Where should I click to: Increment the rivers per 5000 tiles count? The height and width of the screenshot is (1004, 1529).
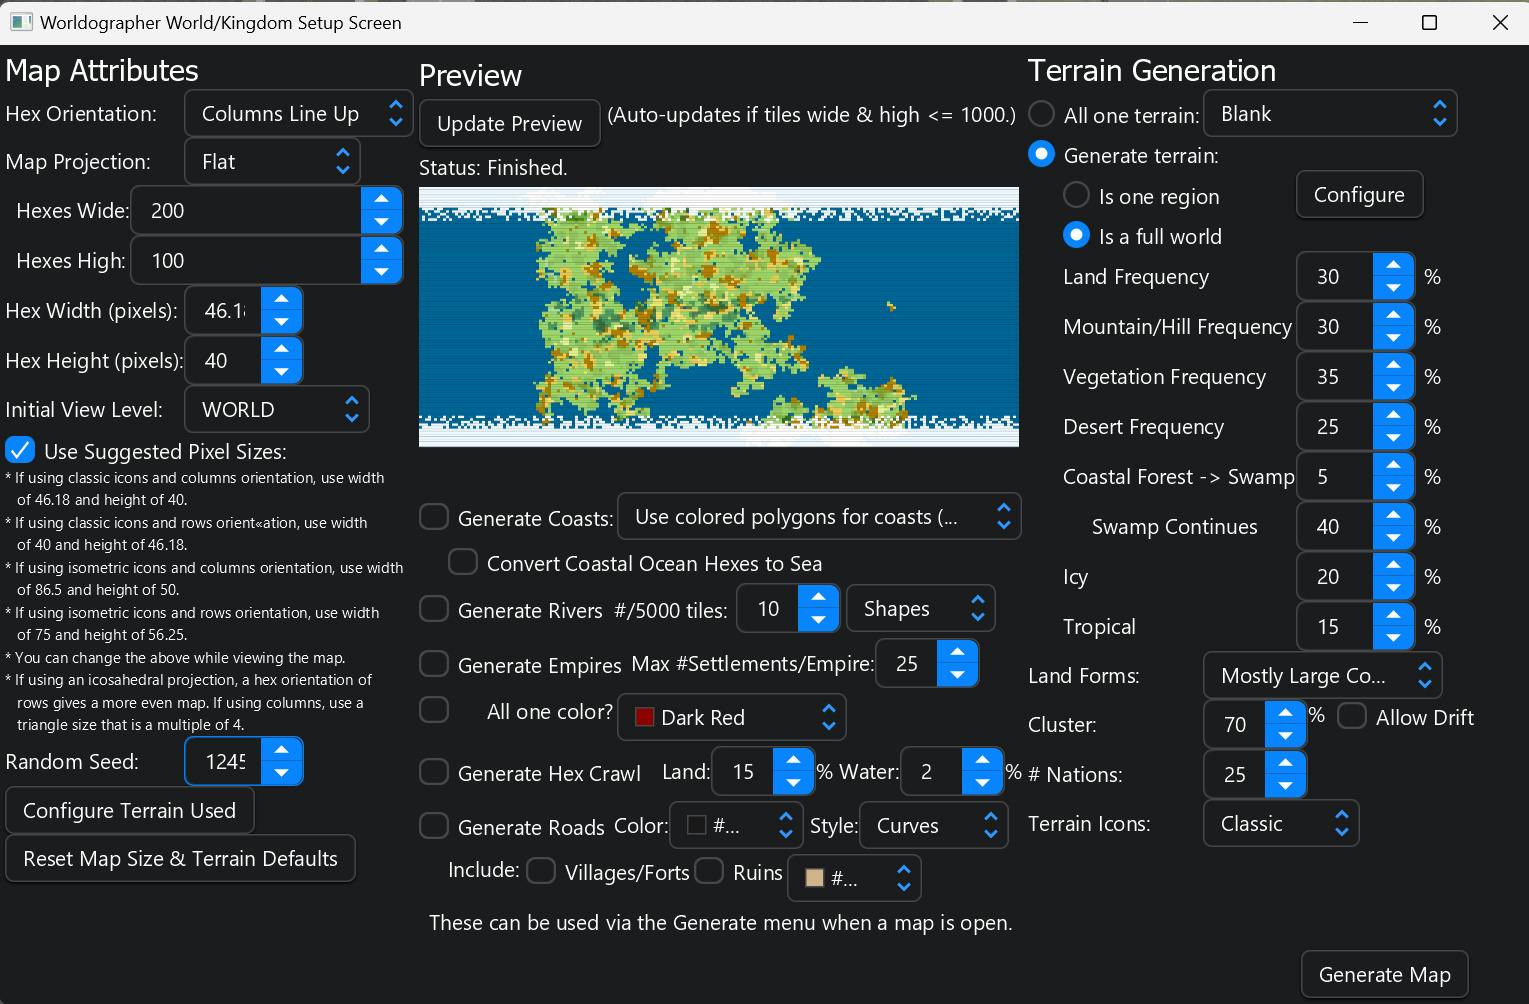pyautogui.click(x=817, y=597)
